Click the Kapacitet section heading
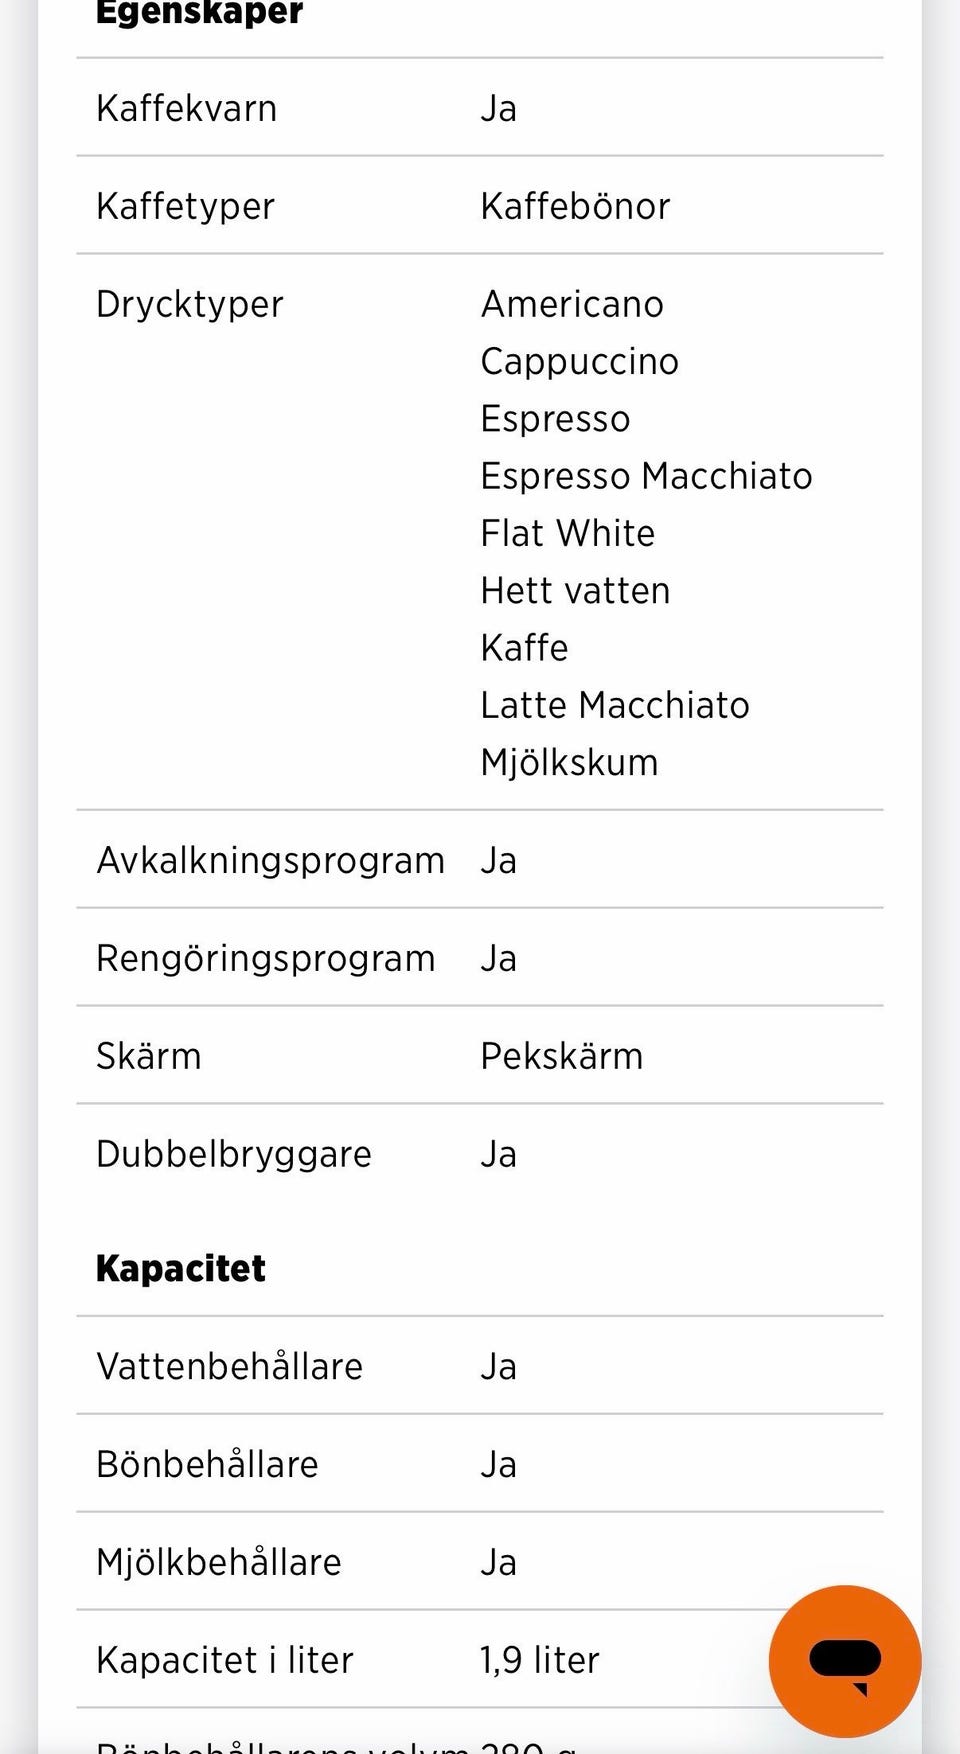 pos(181,1268)
